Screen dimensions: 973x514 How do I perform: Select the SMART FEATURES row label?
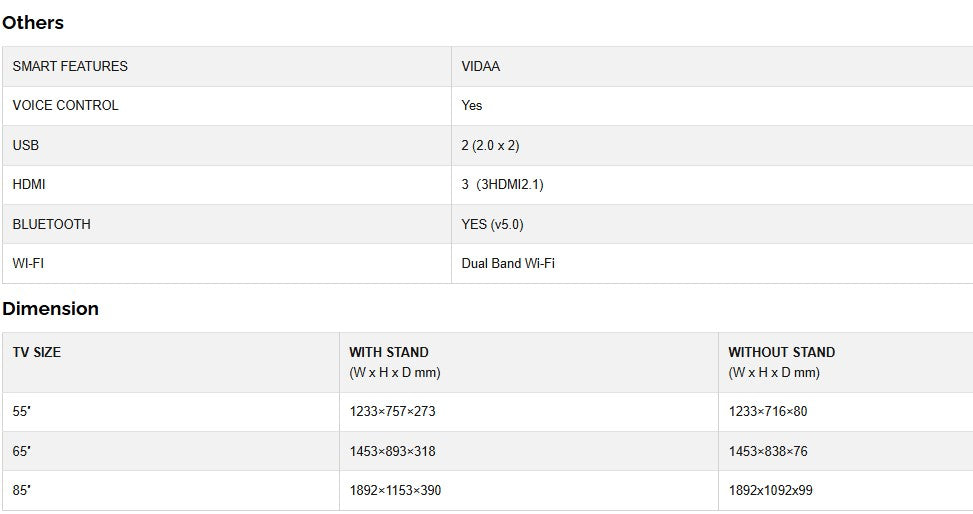[x=70, y=66]
